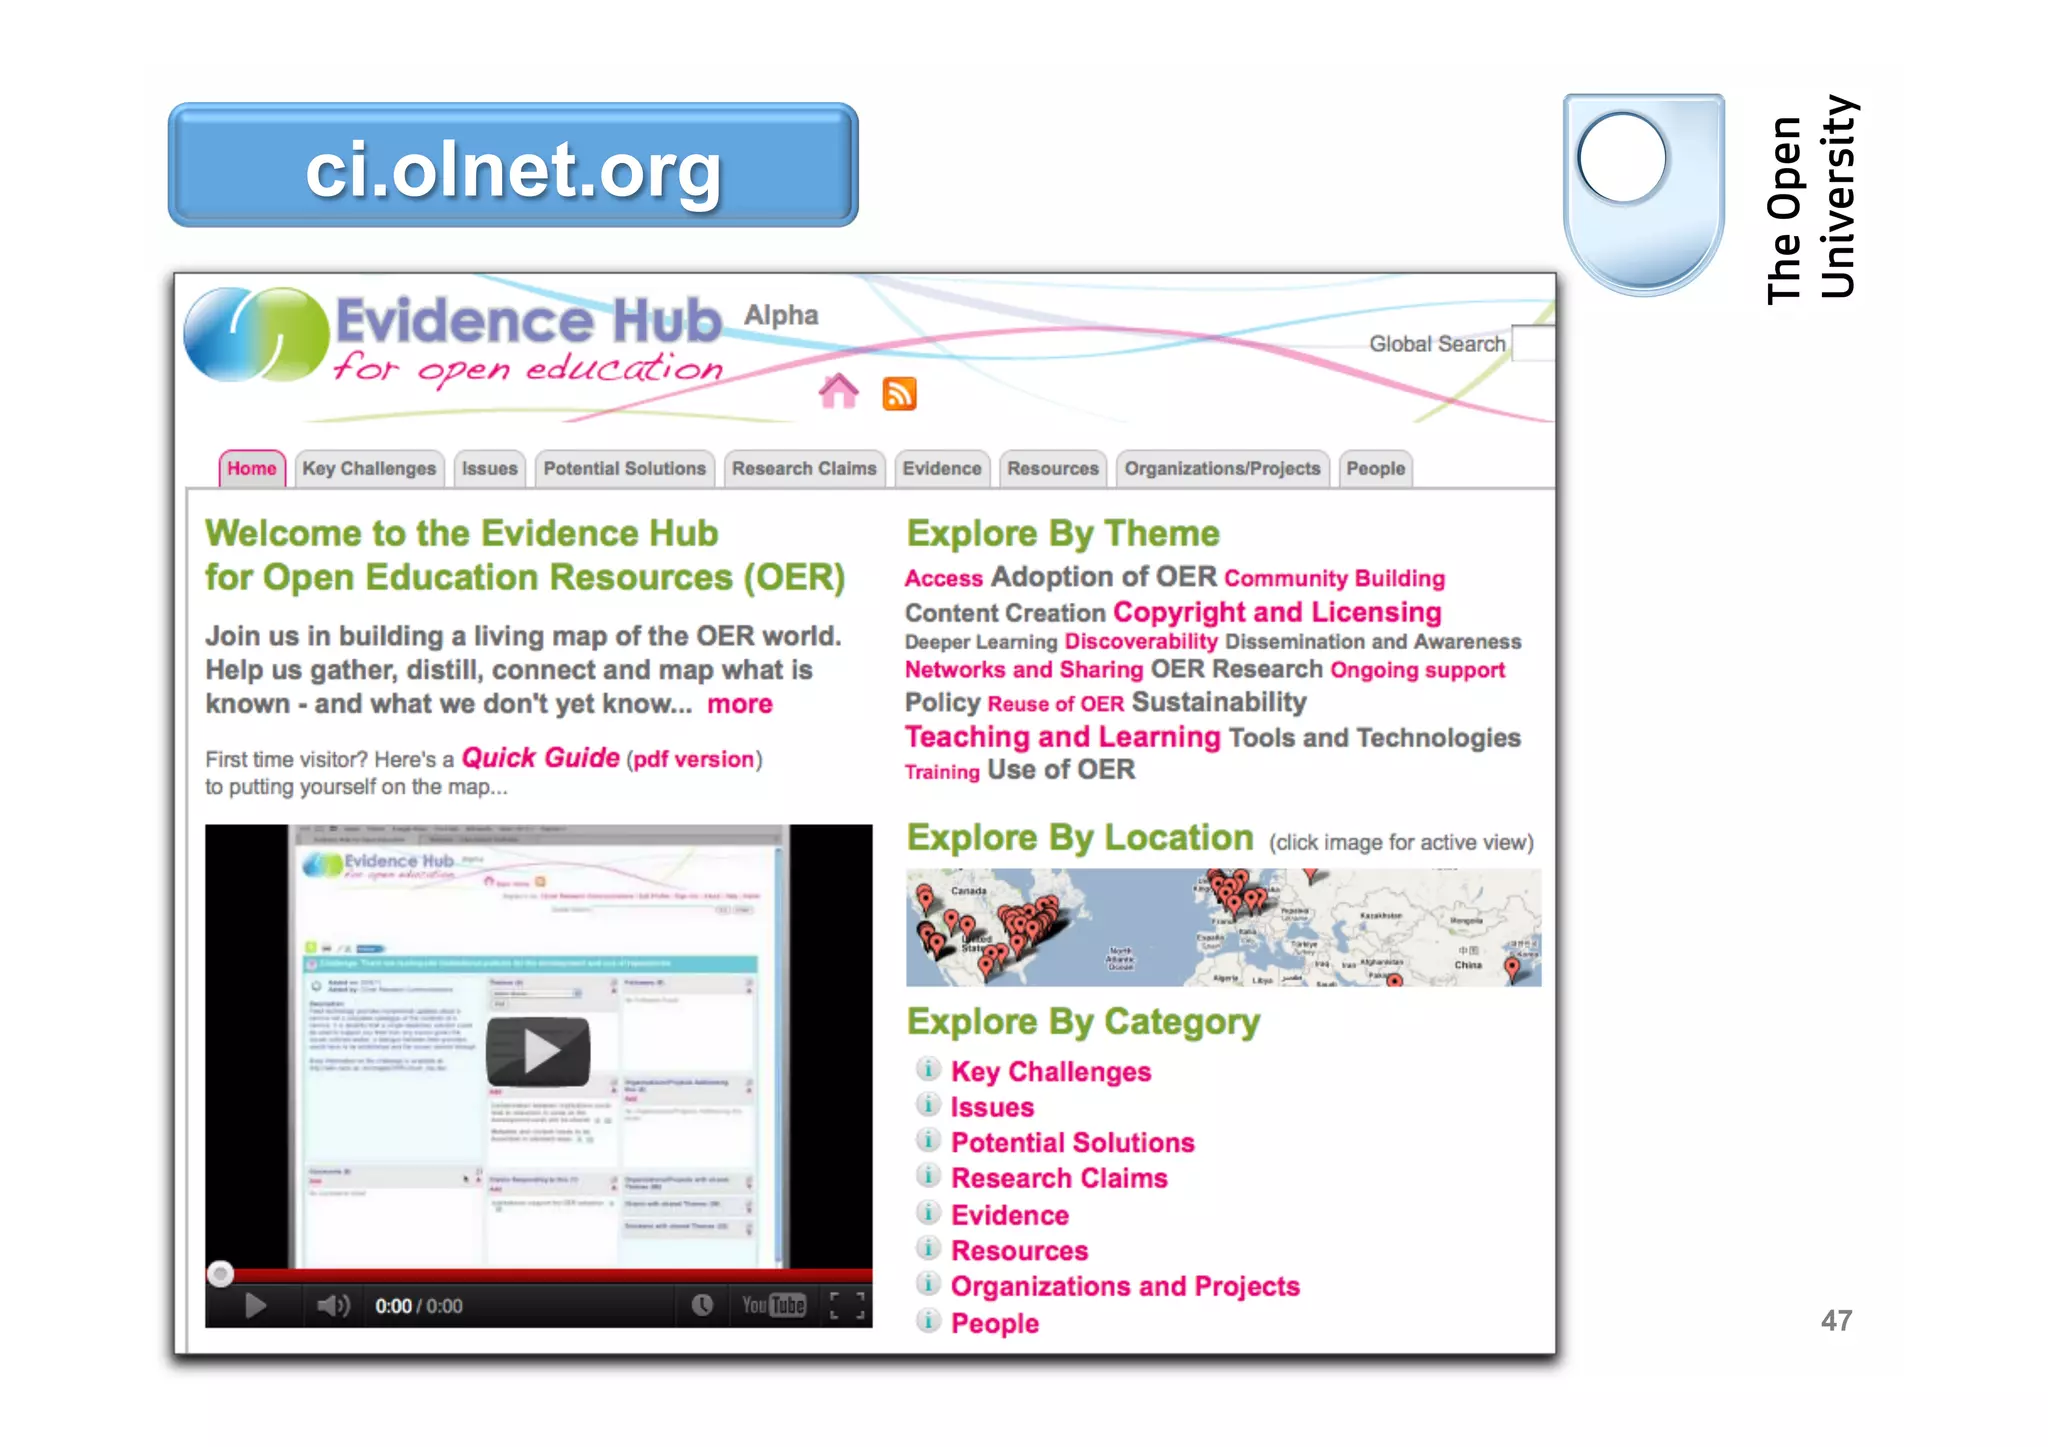
Task: Select Use of OER theme
Action: click(1061, 769)
